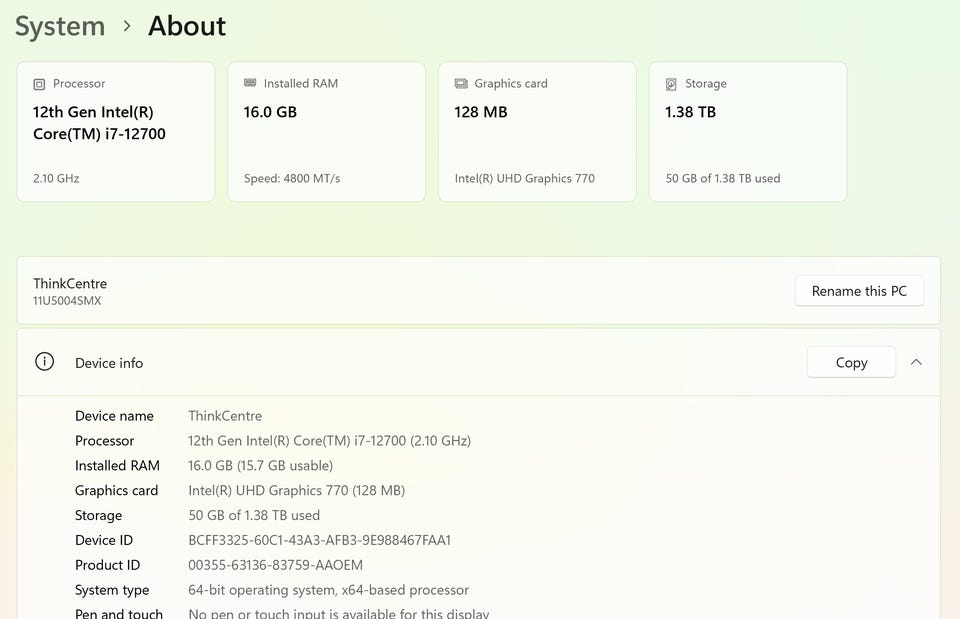The height and width of the screenshot is (619, 960).
Task: Click the Installed RAM memory icon
Action: point(250,83)
